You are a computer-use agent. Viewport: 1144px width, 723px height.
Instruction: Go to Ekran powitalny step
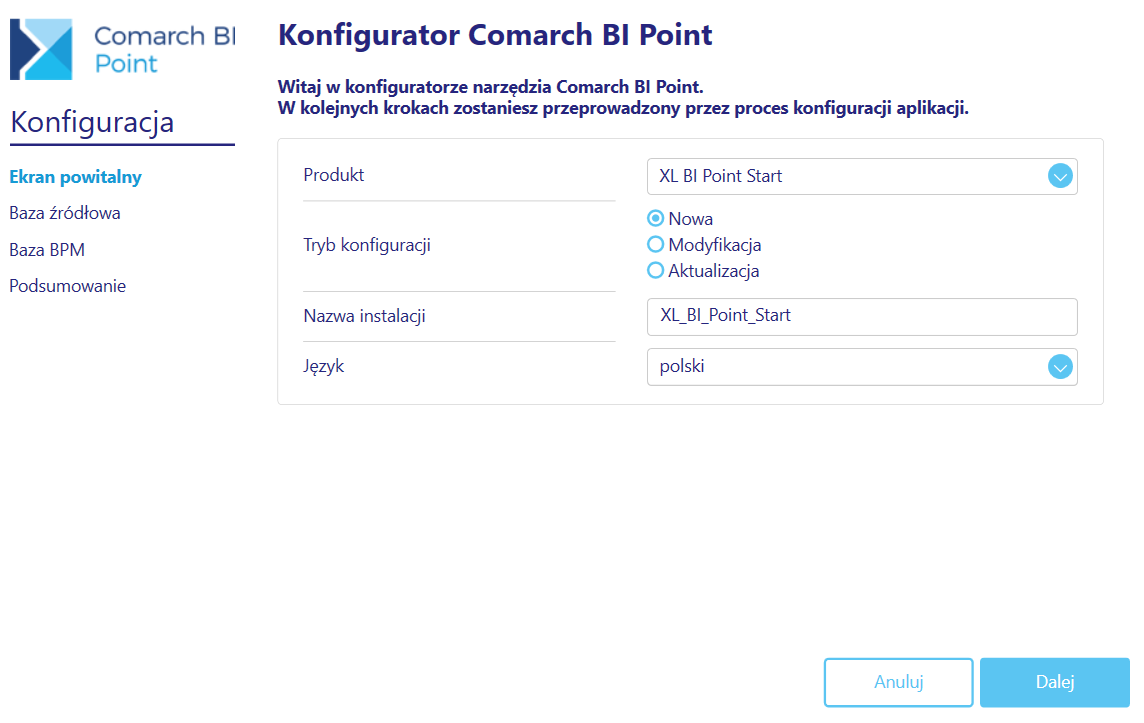click(x=75, y=177)
